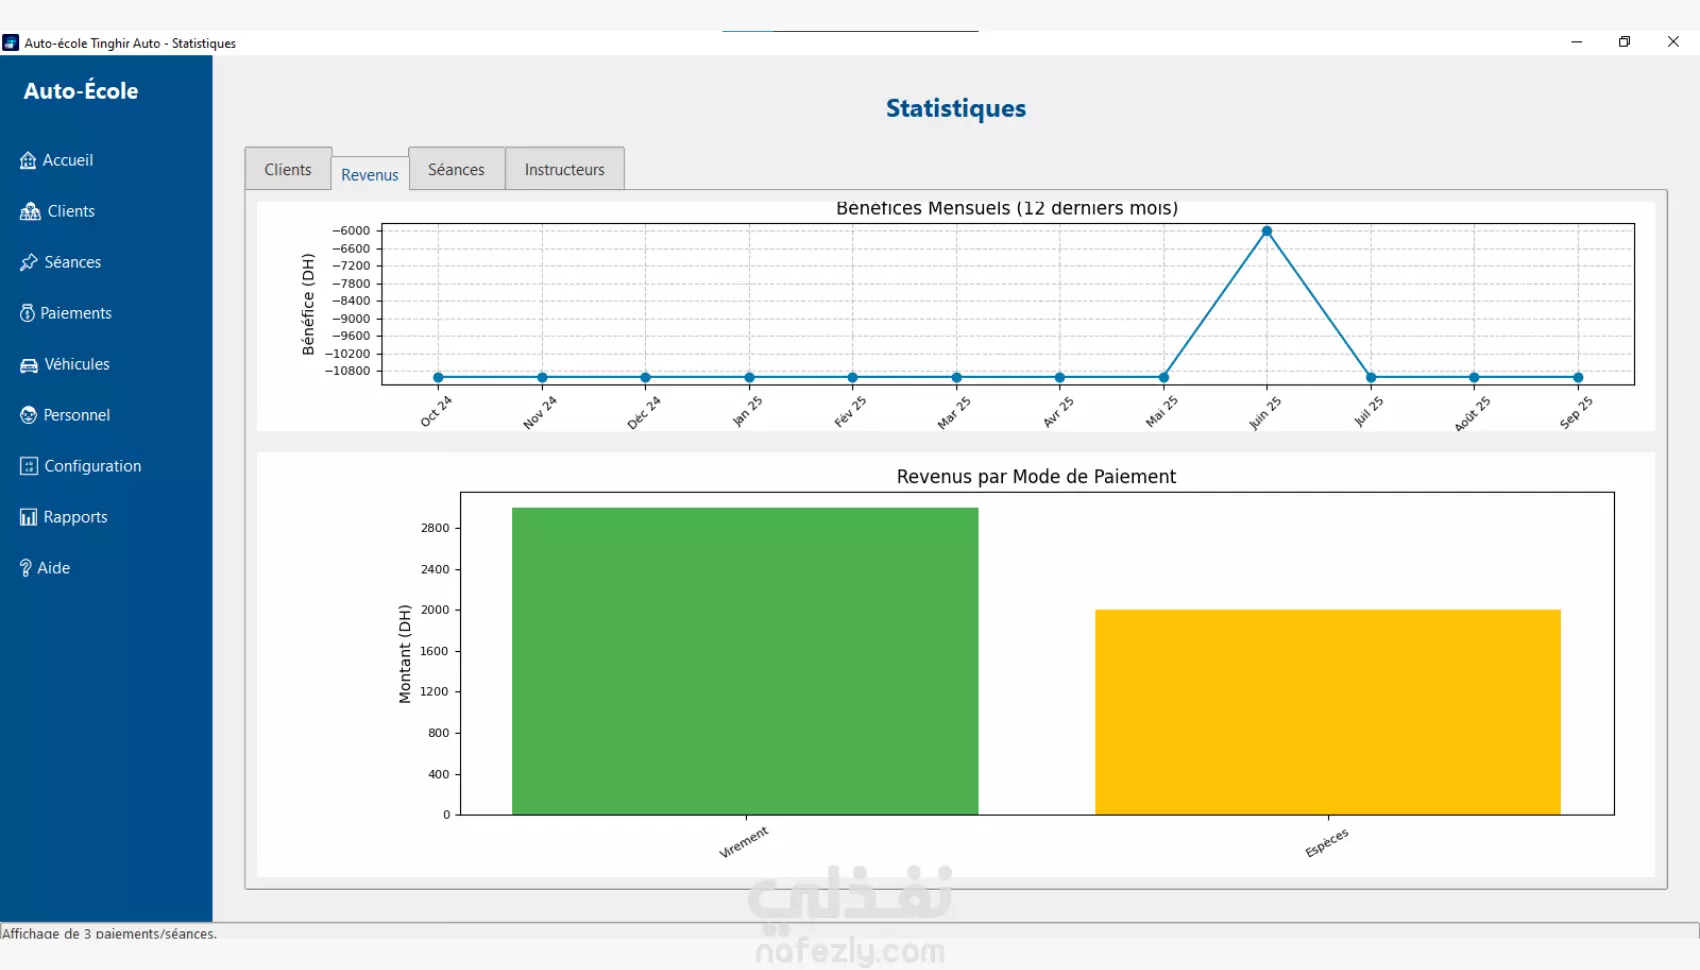The width and height of the screenshot is (1700, 970).
Task: Click the Oct 24 data point on chart
Action: (x=438, y=377)
